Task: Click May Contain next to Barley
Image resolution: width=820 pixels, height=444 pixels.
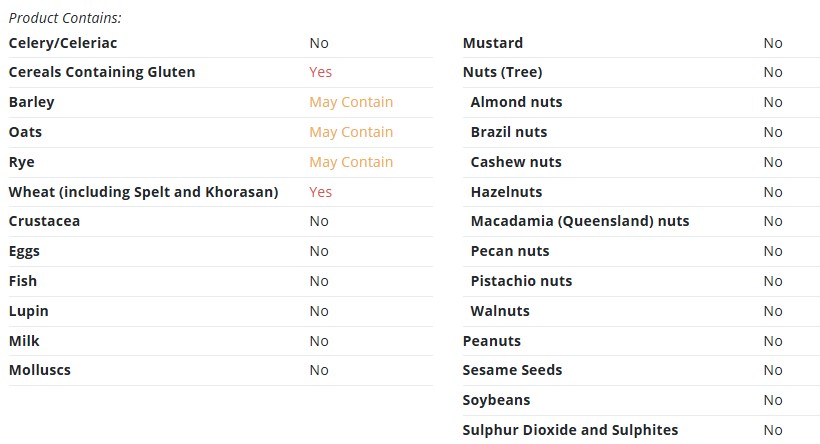Action: (351, 102)
